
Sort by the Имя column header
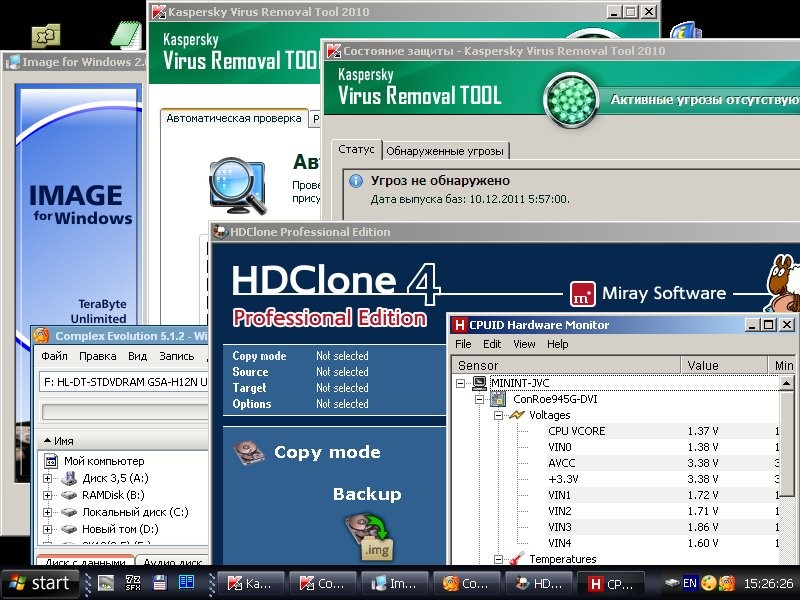point(124,441)
